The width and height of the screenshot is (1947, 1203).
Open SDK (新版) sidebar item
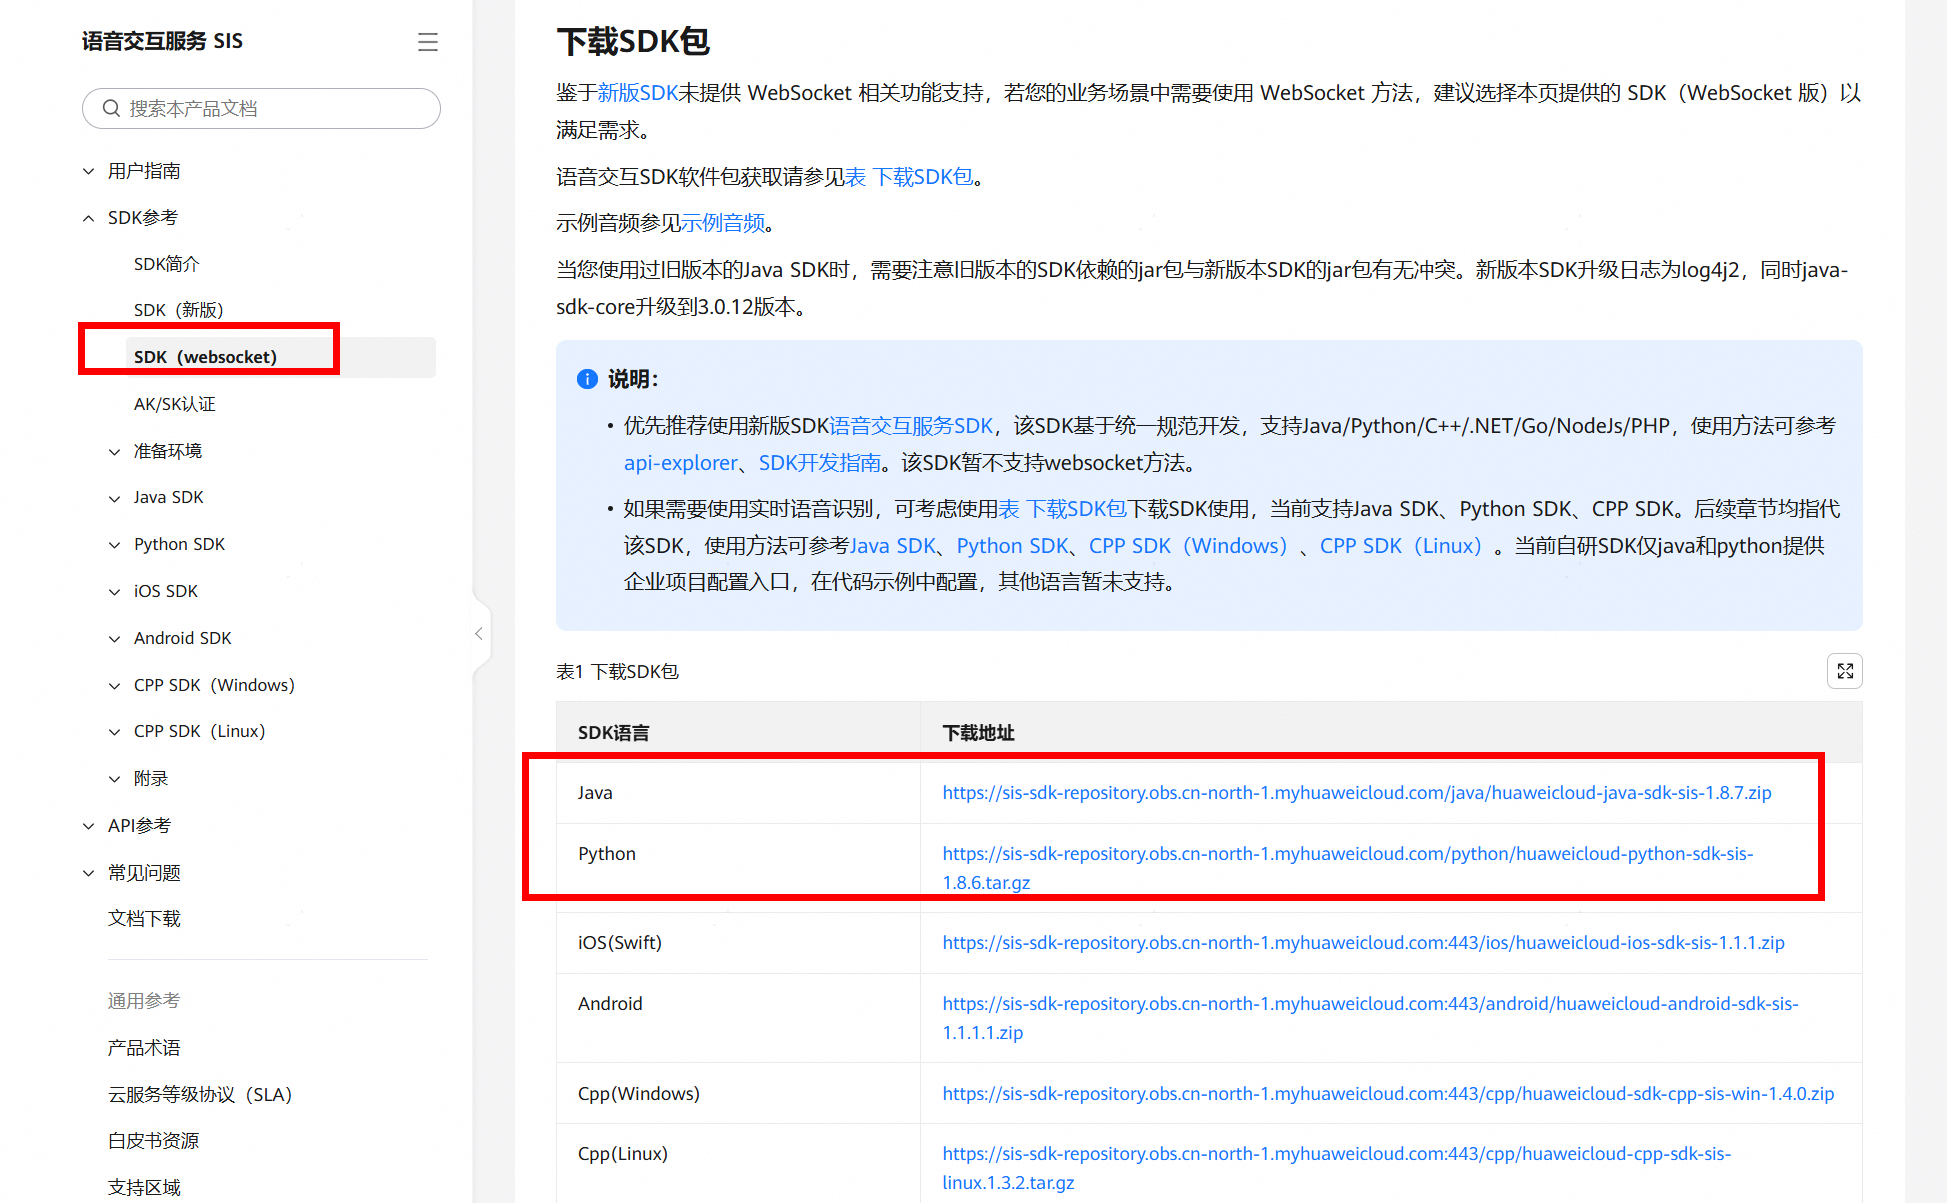[179, 310]
